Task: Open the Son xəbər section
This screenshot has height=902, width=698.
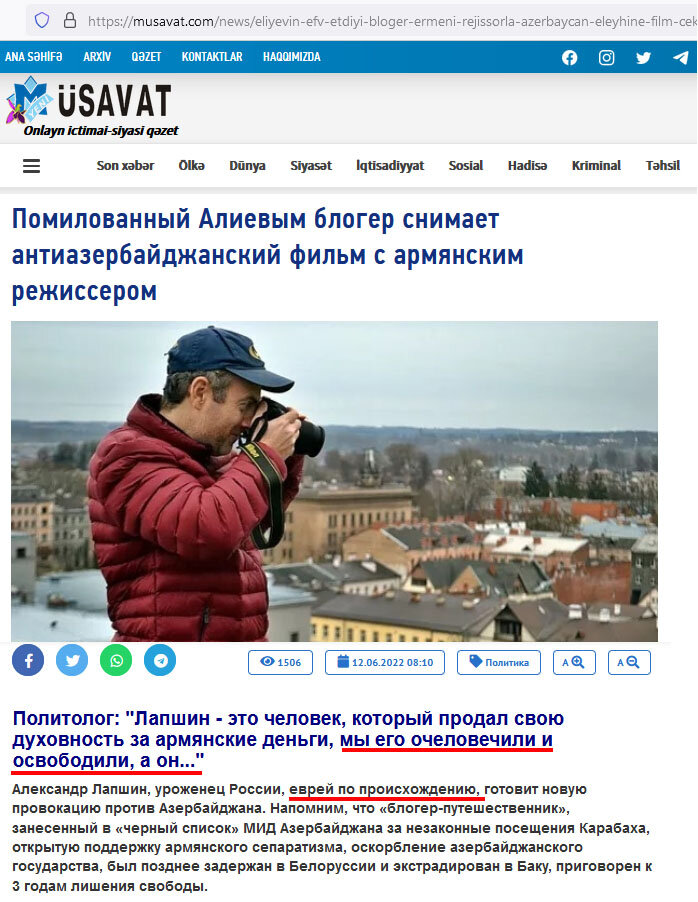Action: click(125, 166)
